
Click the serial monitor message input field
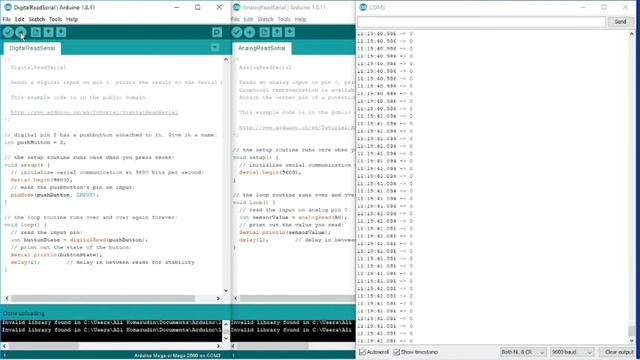pyautogui.click(x=481, y=22)
